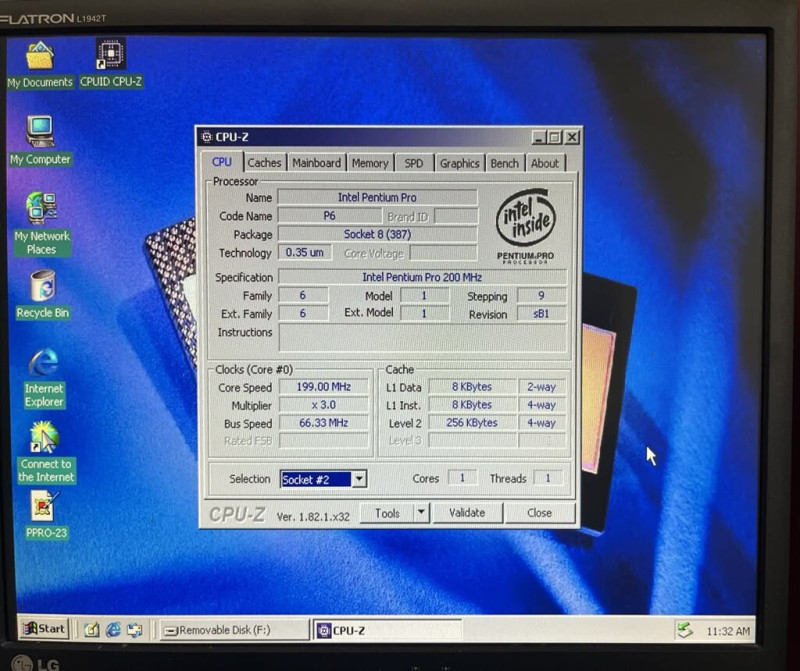Click the L1 Inst. 8 KBytes value

click(472, 405)
